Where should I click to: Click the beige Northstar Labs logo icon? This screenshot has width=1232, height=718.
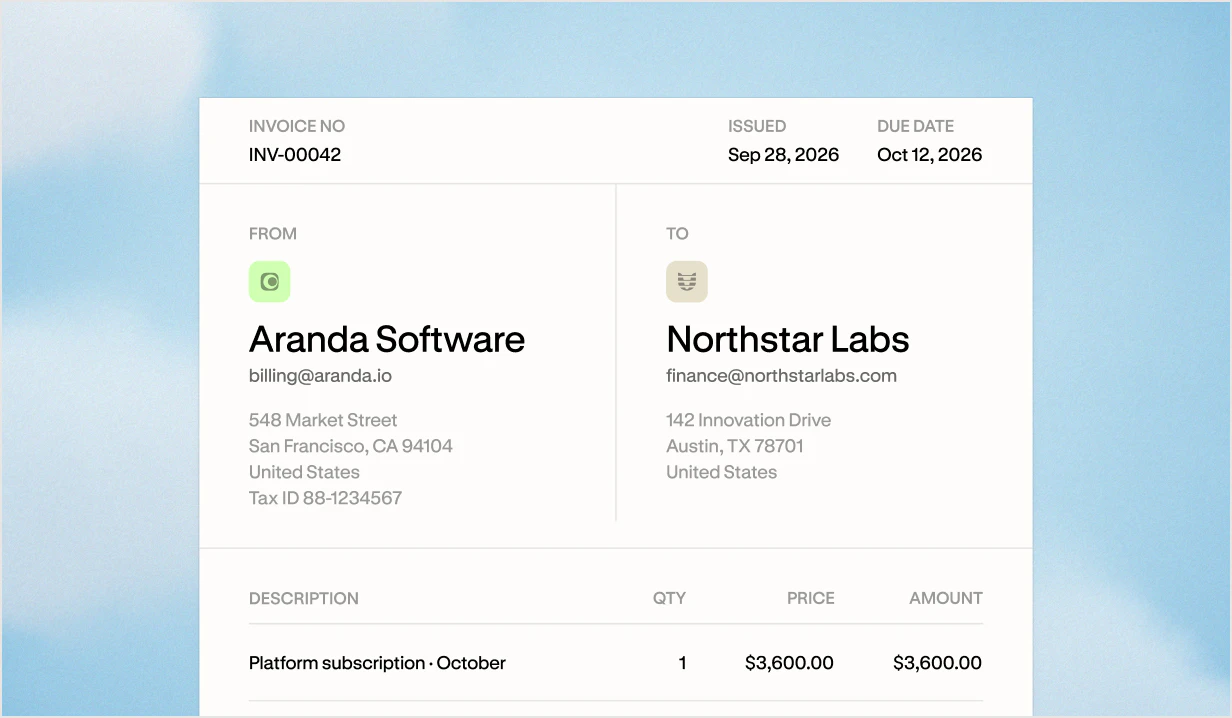[x=687, y=282]
